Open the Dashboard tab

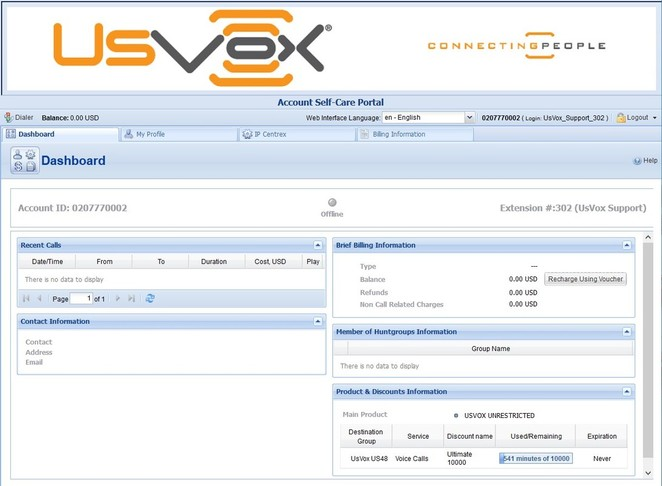(60, 134)
